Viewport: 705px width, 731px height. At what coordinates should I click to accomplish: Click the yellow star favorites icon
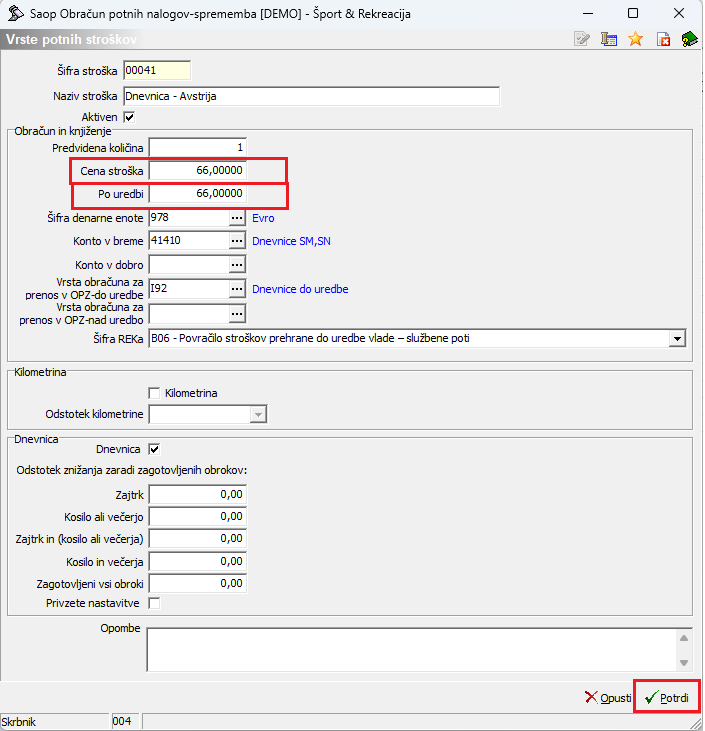pos(636,39)
